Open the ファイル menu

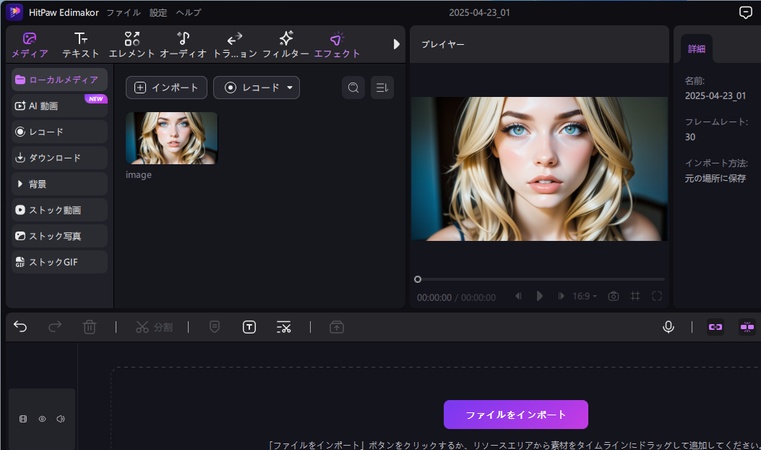pyautogui.click(x=123, y=13)
